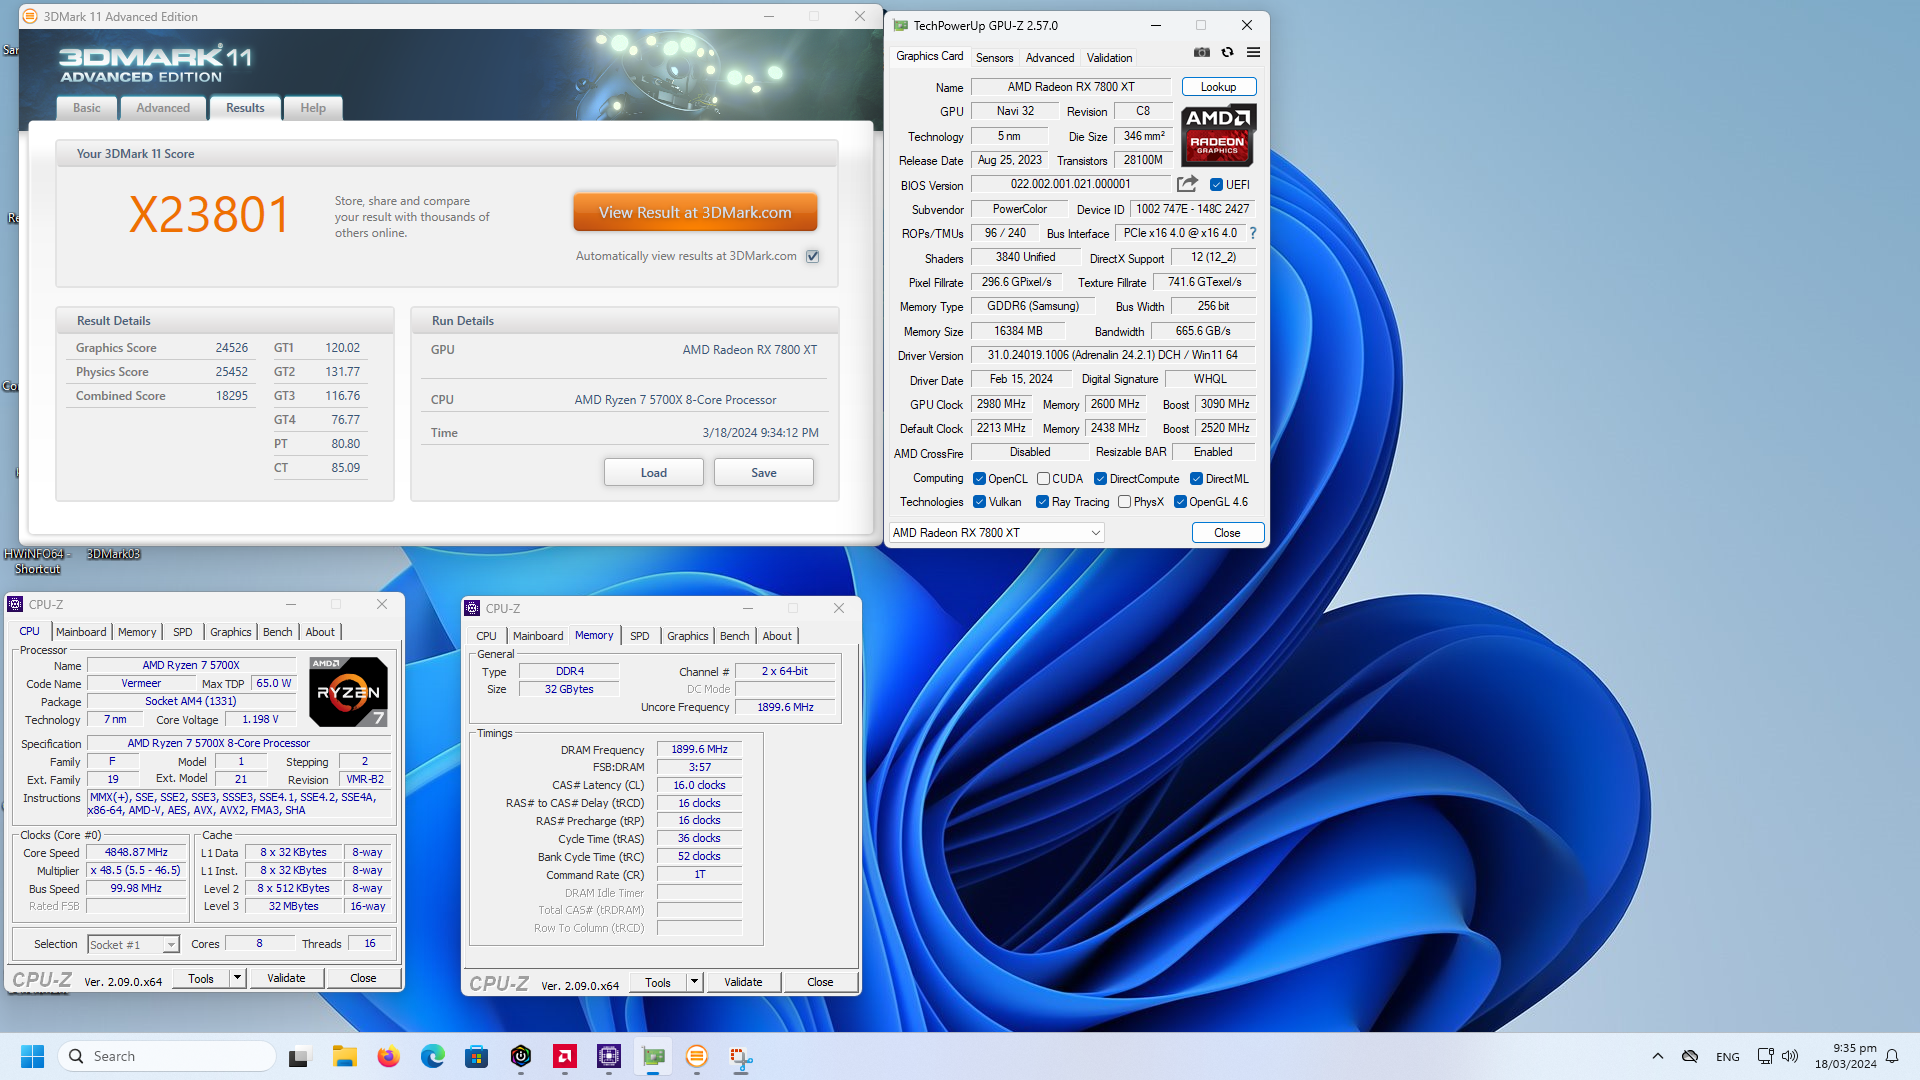Click the Lookup button in GPU-Z
This screenshot has width=1920, height=1080.
coord(1218,87)
